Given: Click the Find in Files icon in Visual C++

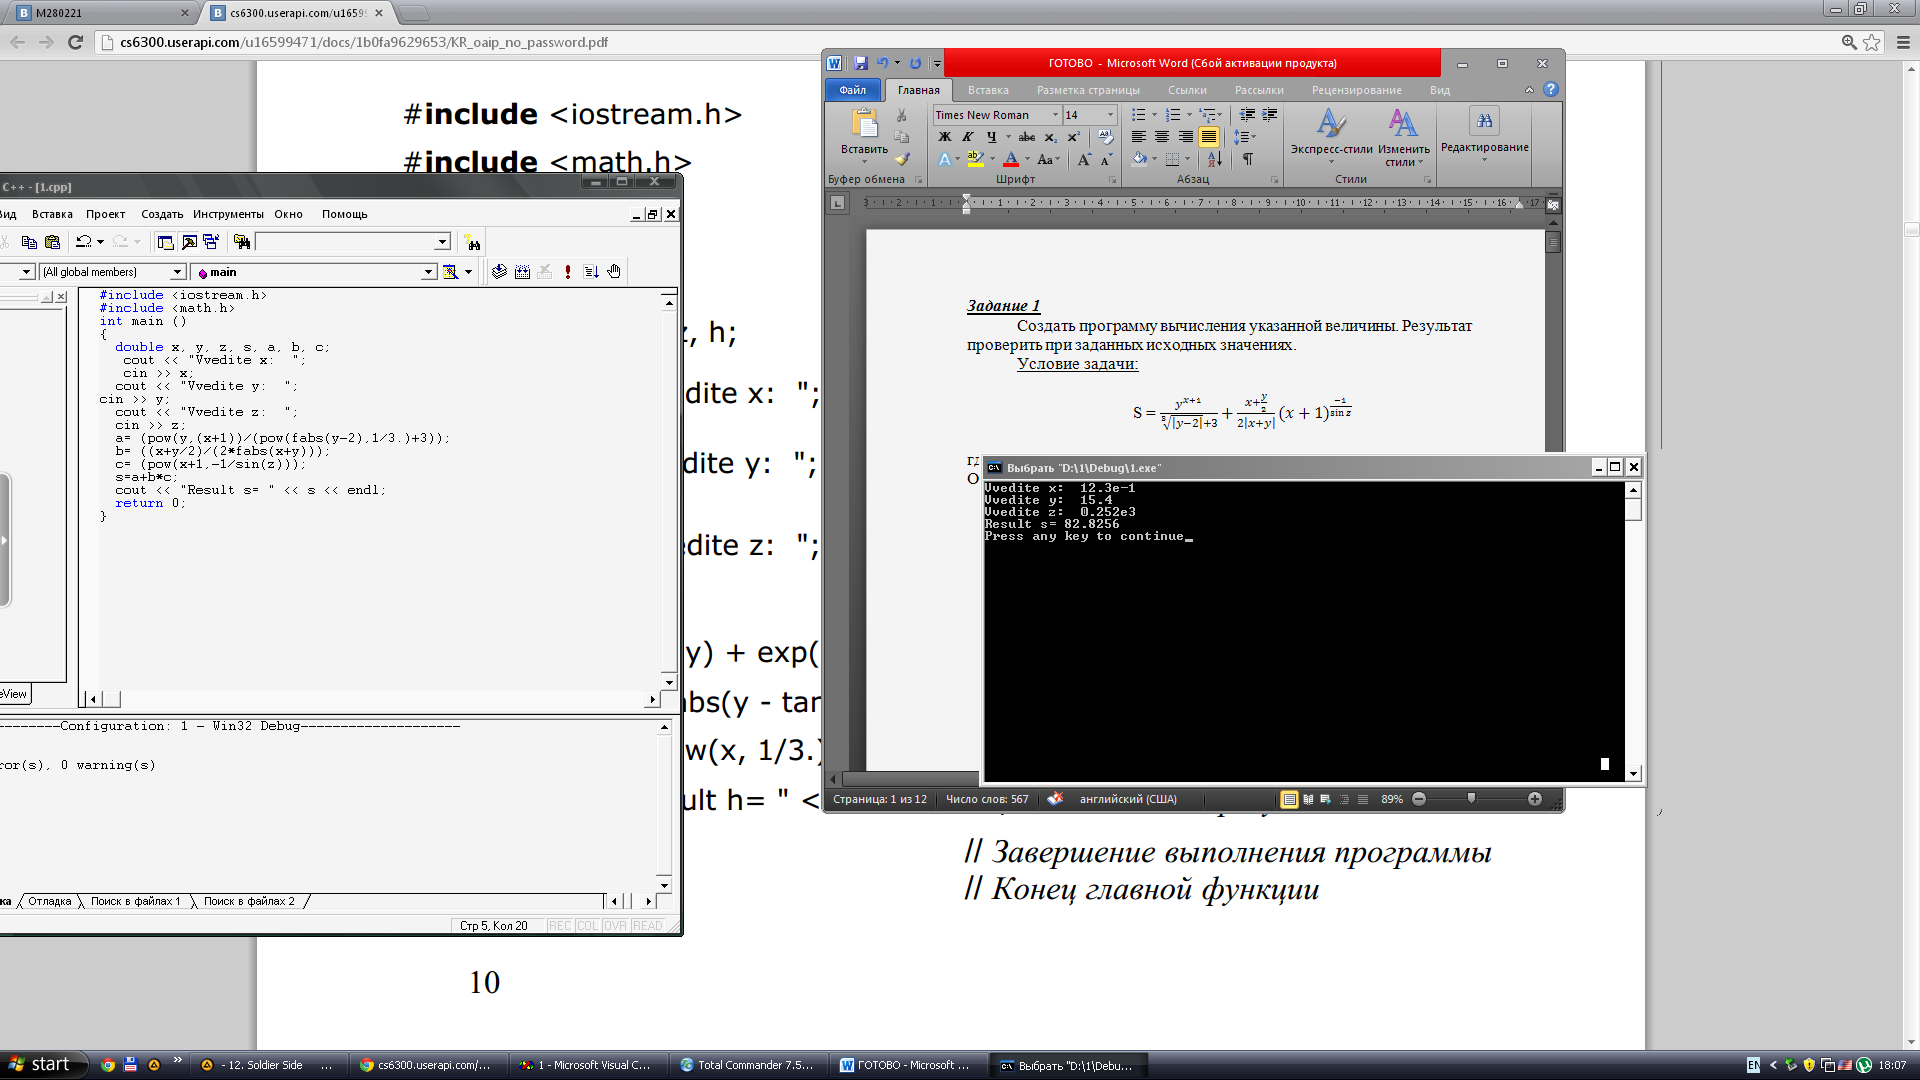Looking at the screenshot, I should coord(241,242).
